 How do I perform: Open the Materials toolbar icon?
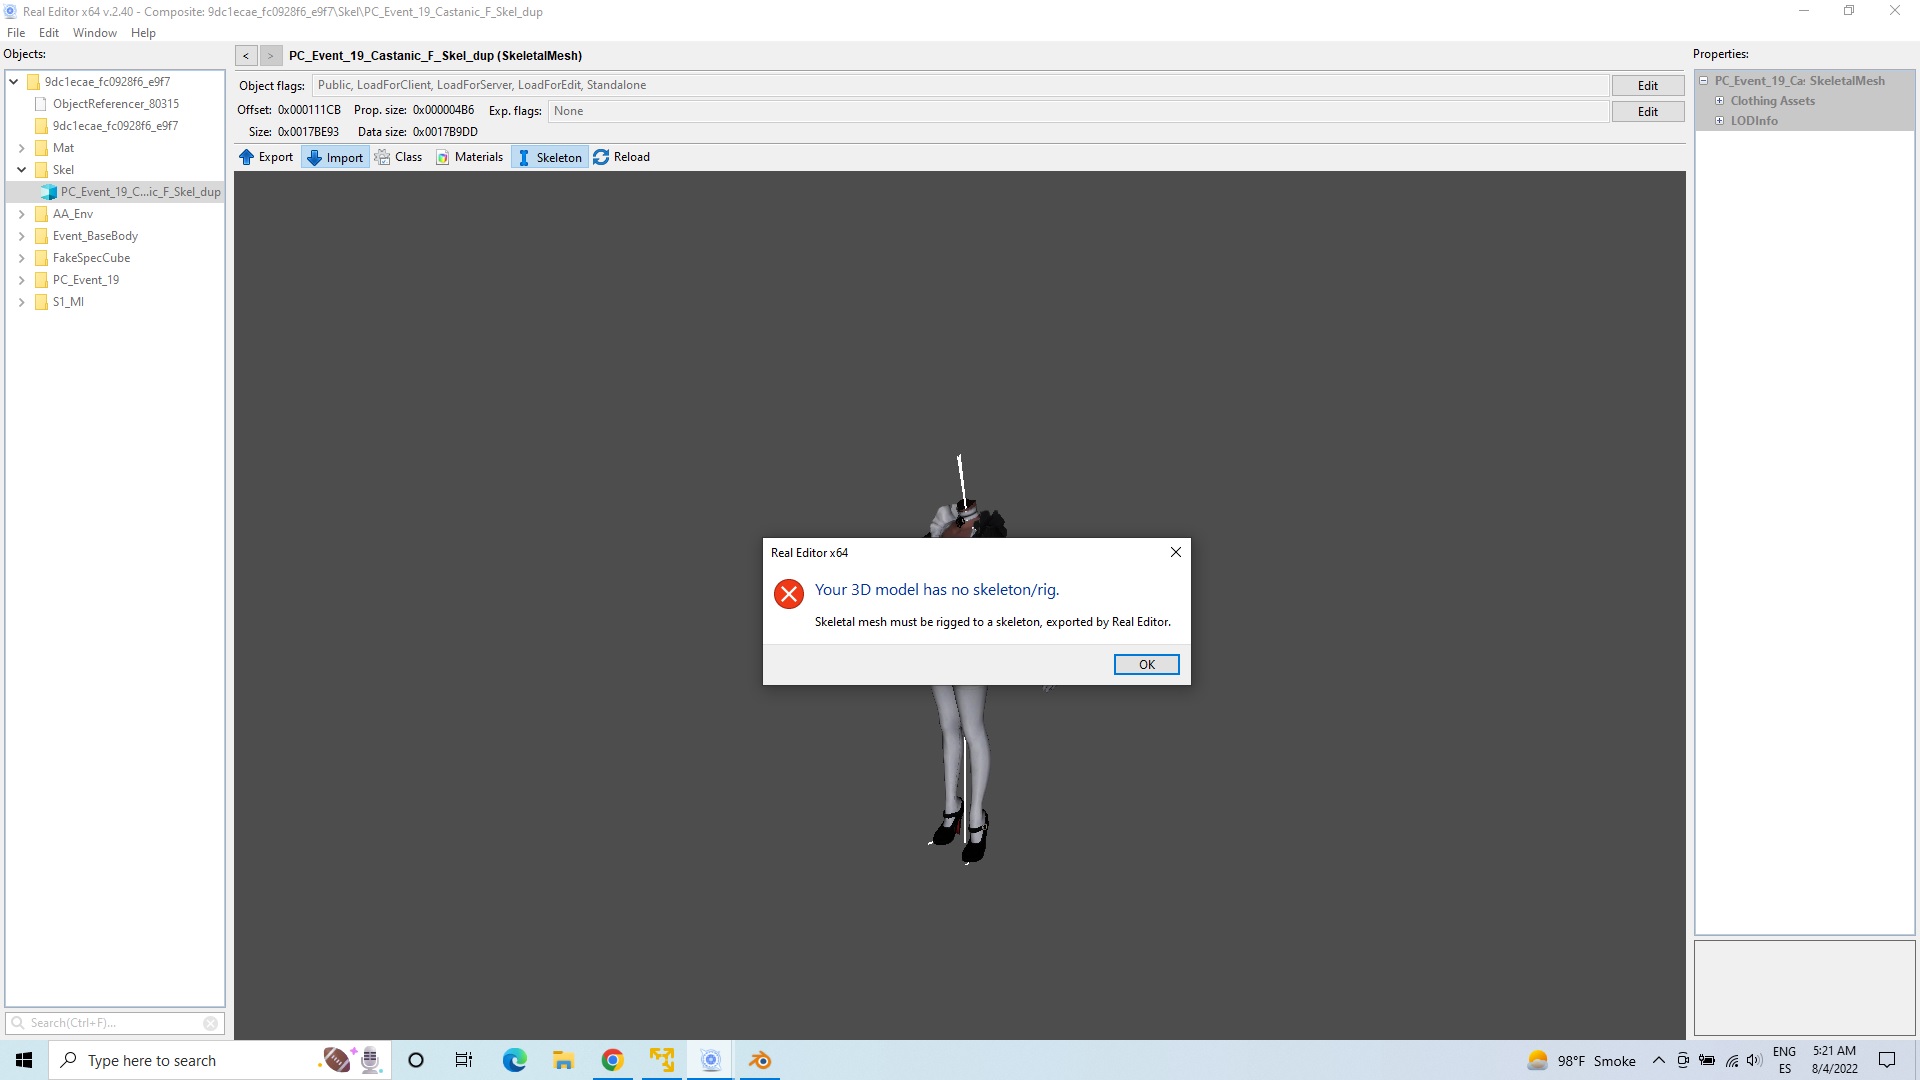tap(443, 157)
